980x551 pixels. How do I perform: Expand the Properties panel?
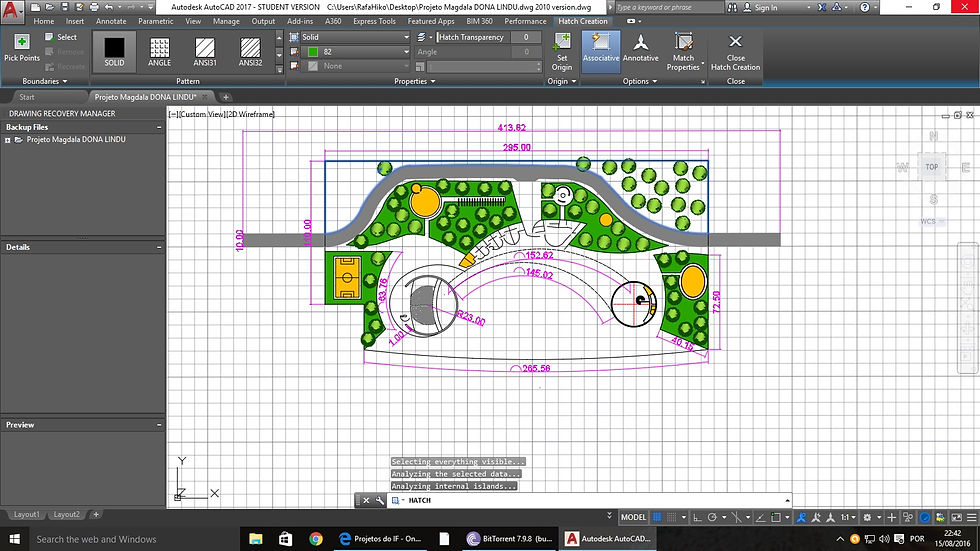pyautogui.click(x=414, y=81)
